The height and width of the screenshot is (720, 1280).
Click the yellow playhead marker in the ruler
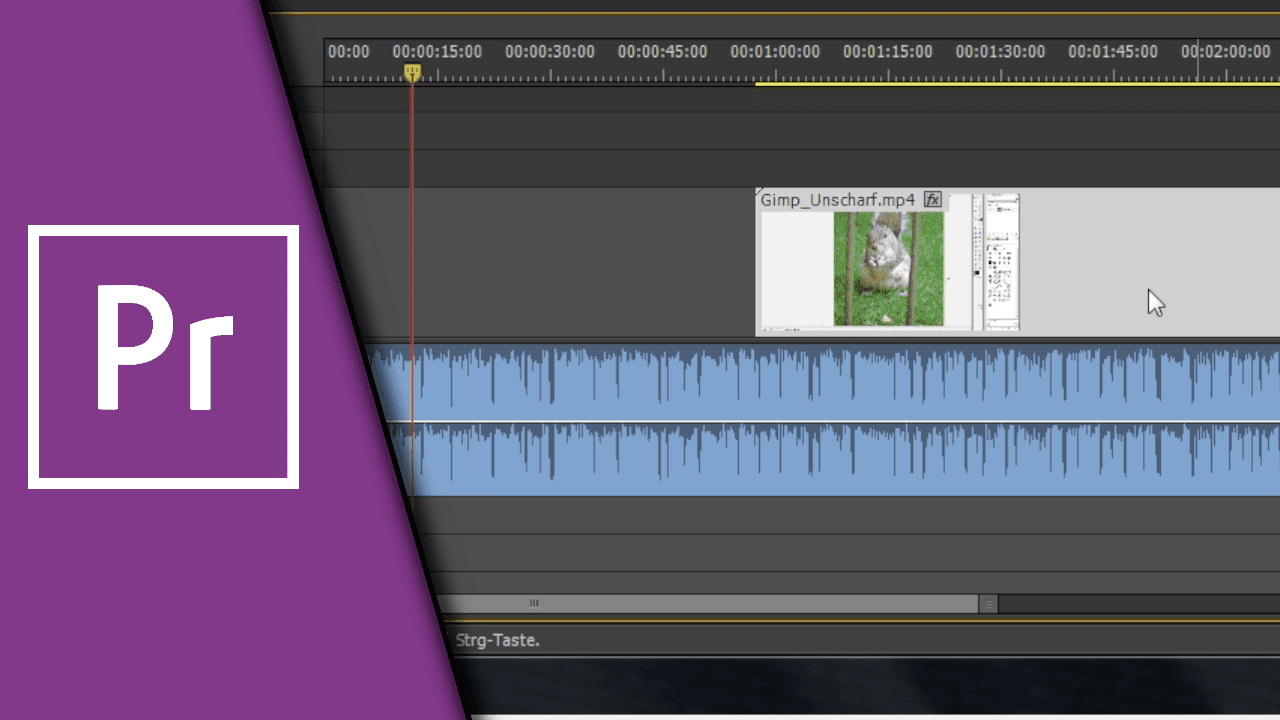tap(412, 72)
